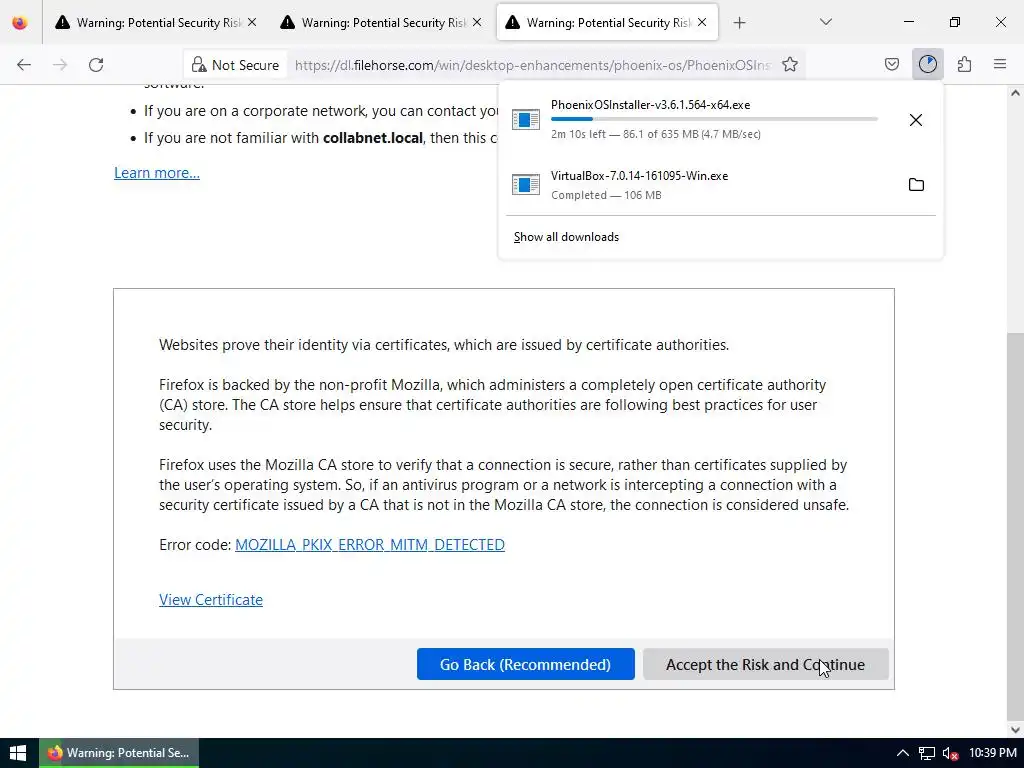Click the forward navigation arrow

click(x=60, y=65)
